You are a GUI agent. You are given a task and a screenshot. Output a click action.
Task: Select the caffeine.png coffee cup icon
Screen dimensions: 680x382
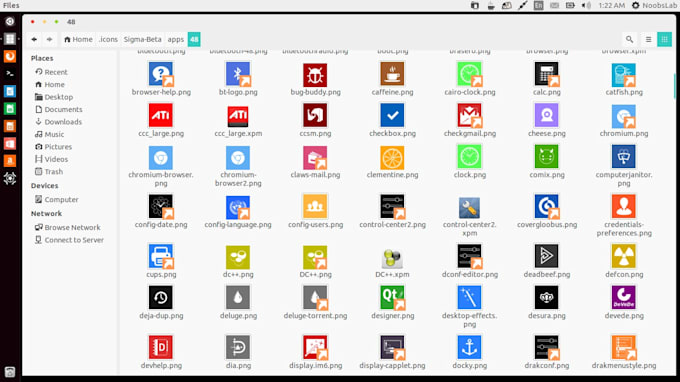coord(392,74)
